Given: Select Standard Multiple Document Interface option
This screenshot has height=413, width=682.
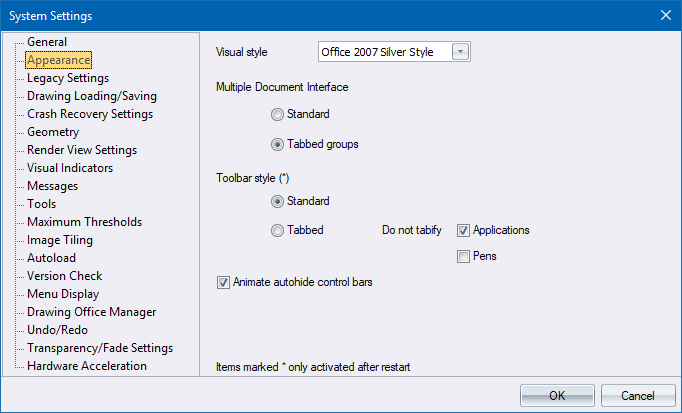Looking at the screenshot, I should (277, 115).
